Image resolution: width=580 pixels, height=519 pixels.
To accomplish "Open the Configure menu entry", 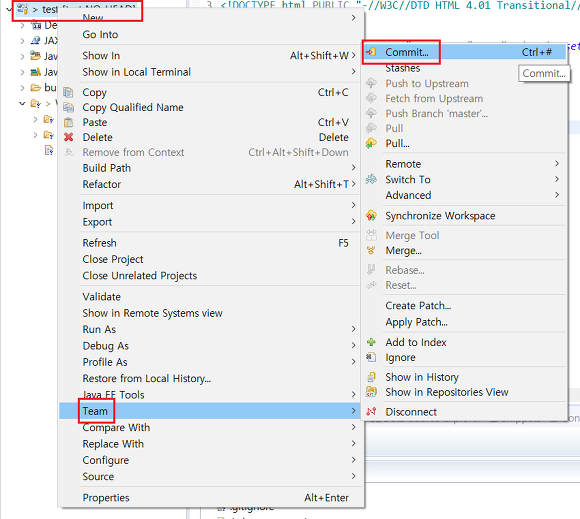I will point(211,460).
